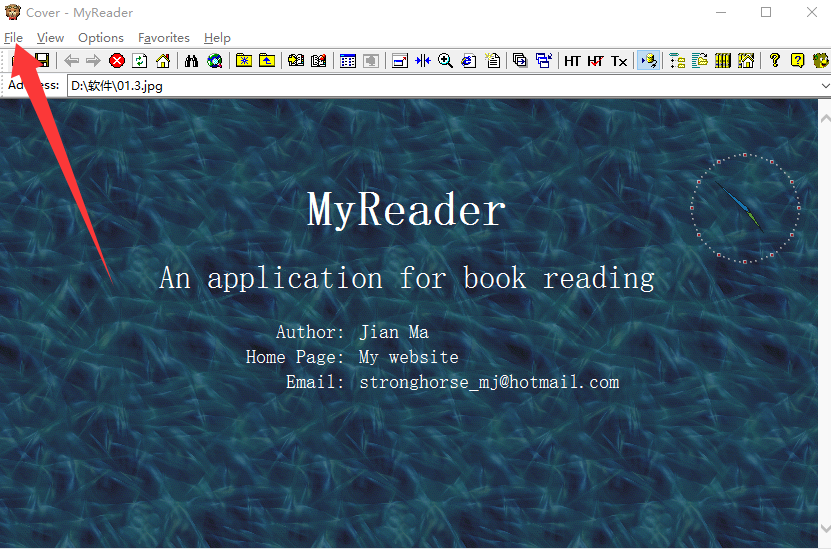This screenshot has width=831, height=549.
Task: Toggle the highlighted pressed toolbar button
Action: coord(648,61)
